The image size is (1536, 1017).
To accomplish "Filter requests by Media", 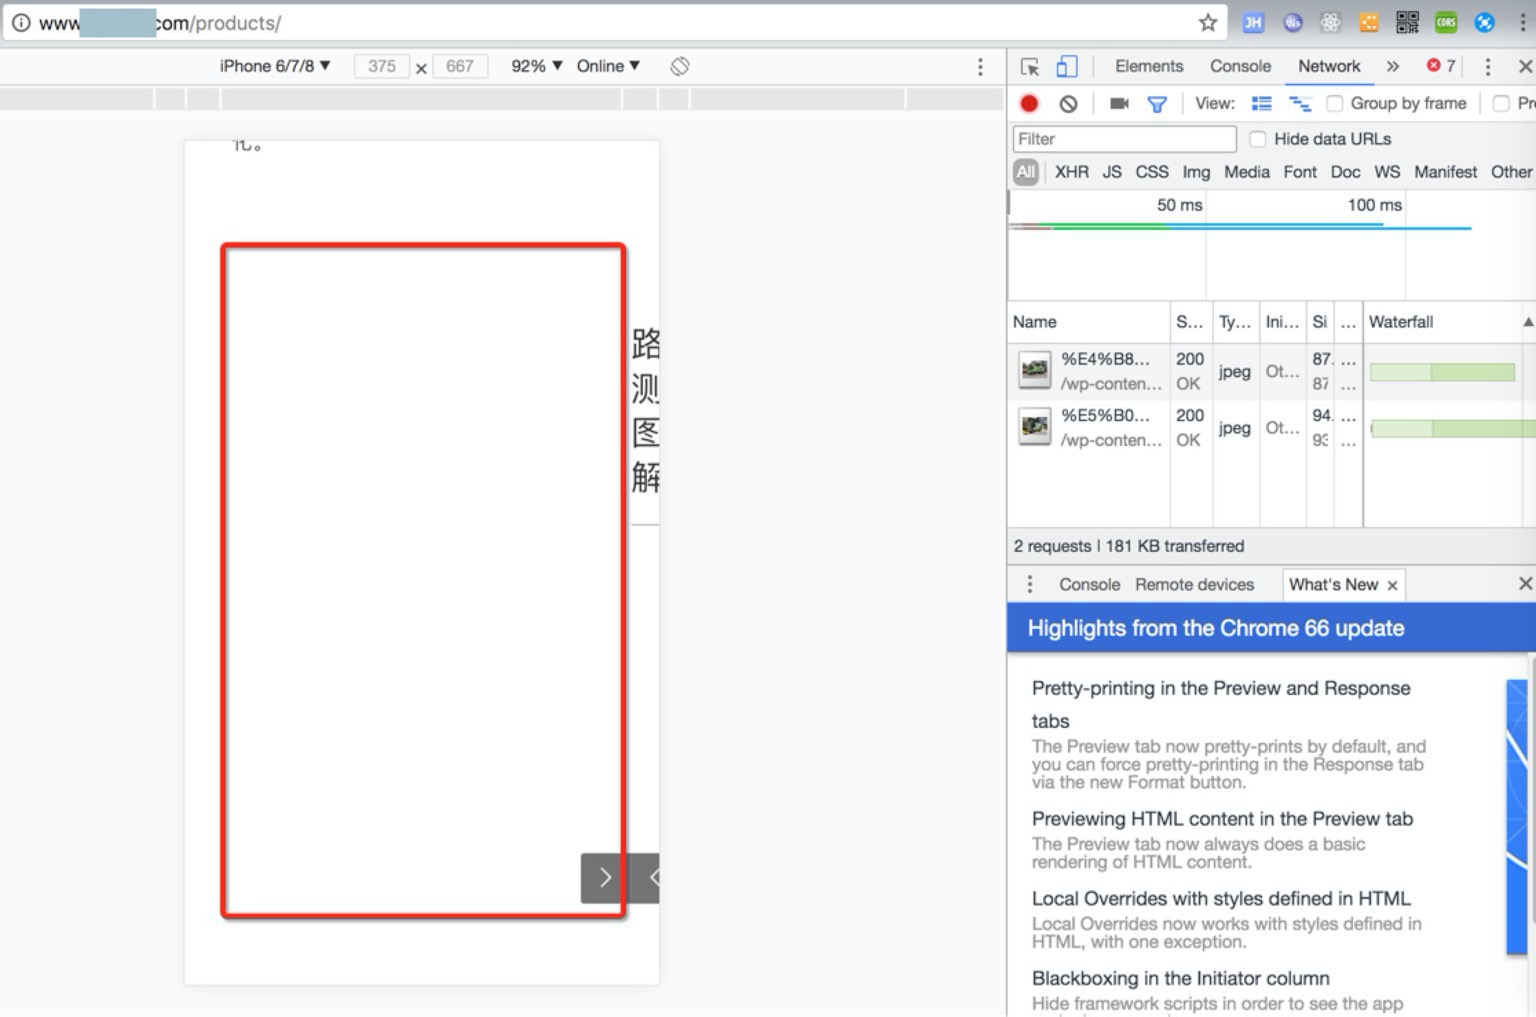I will (x=1247, y=172).
